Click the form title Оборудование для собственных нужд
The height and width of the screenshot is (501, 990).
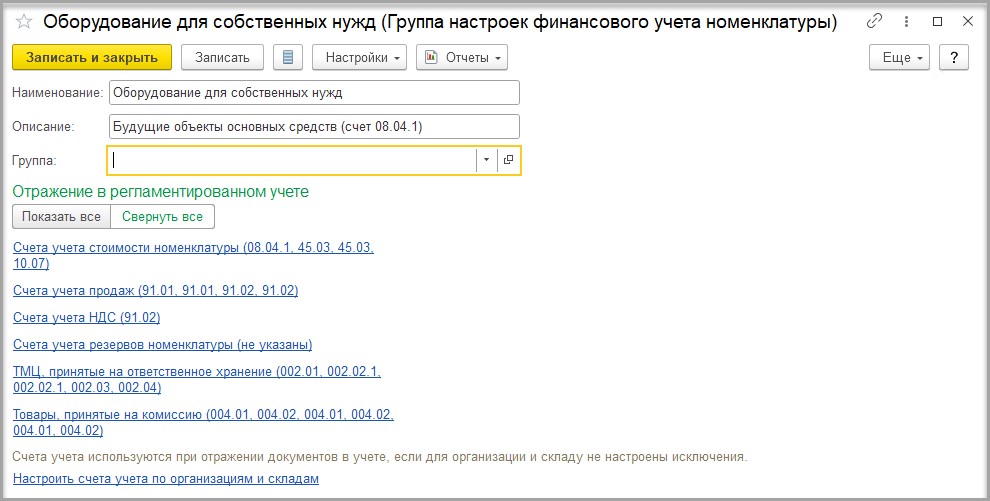pos(440,22)
